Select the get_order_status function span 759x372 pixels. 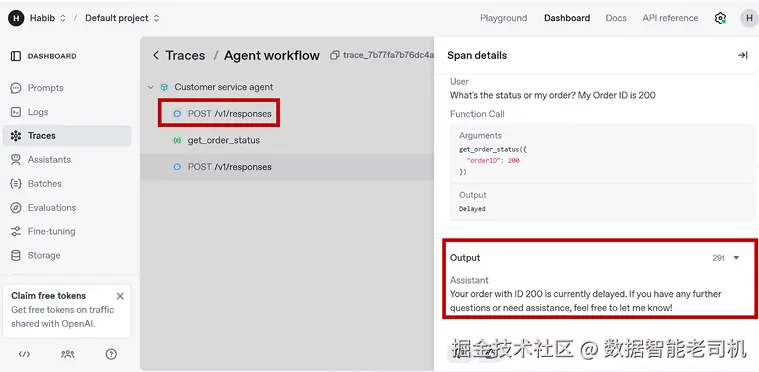pyautogui.click(x=224, y=140)
